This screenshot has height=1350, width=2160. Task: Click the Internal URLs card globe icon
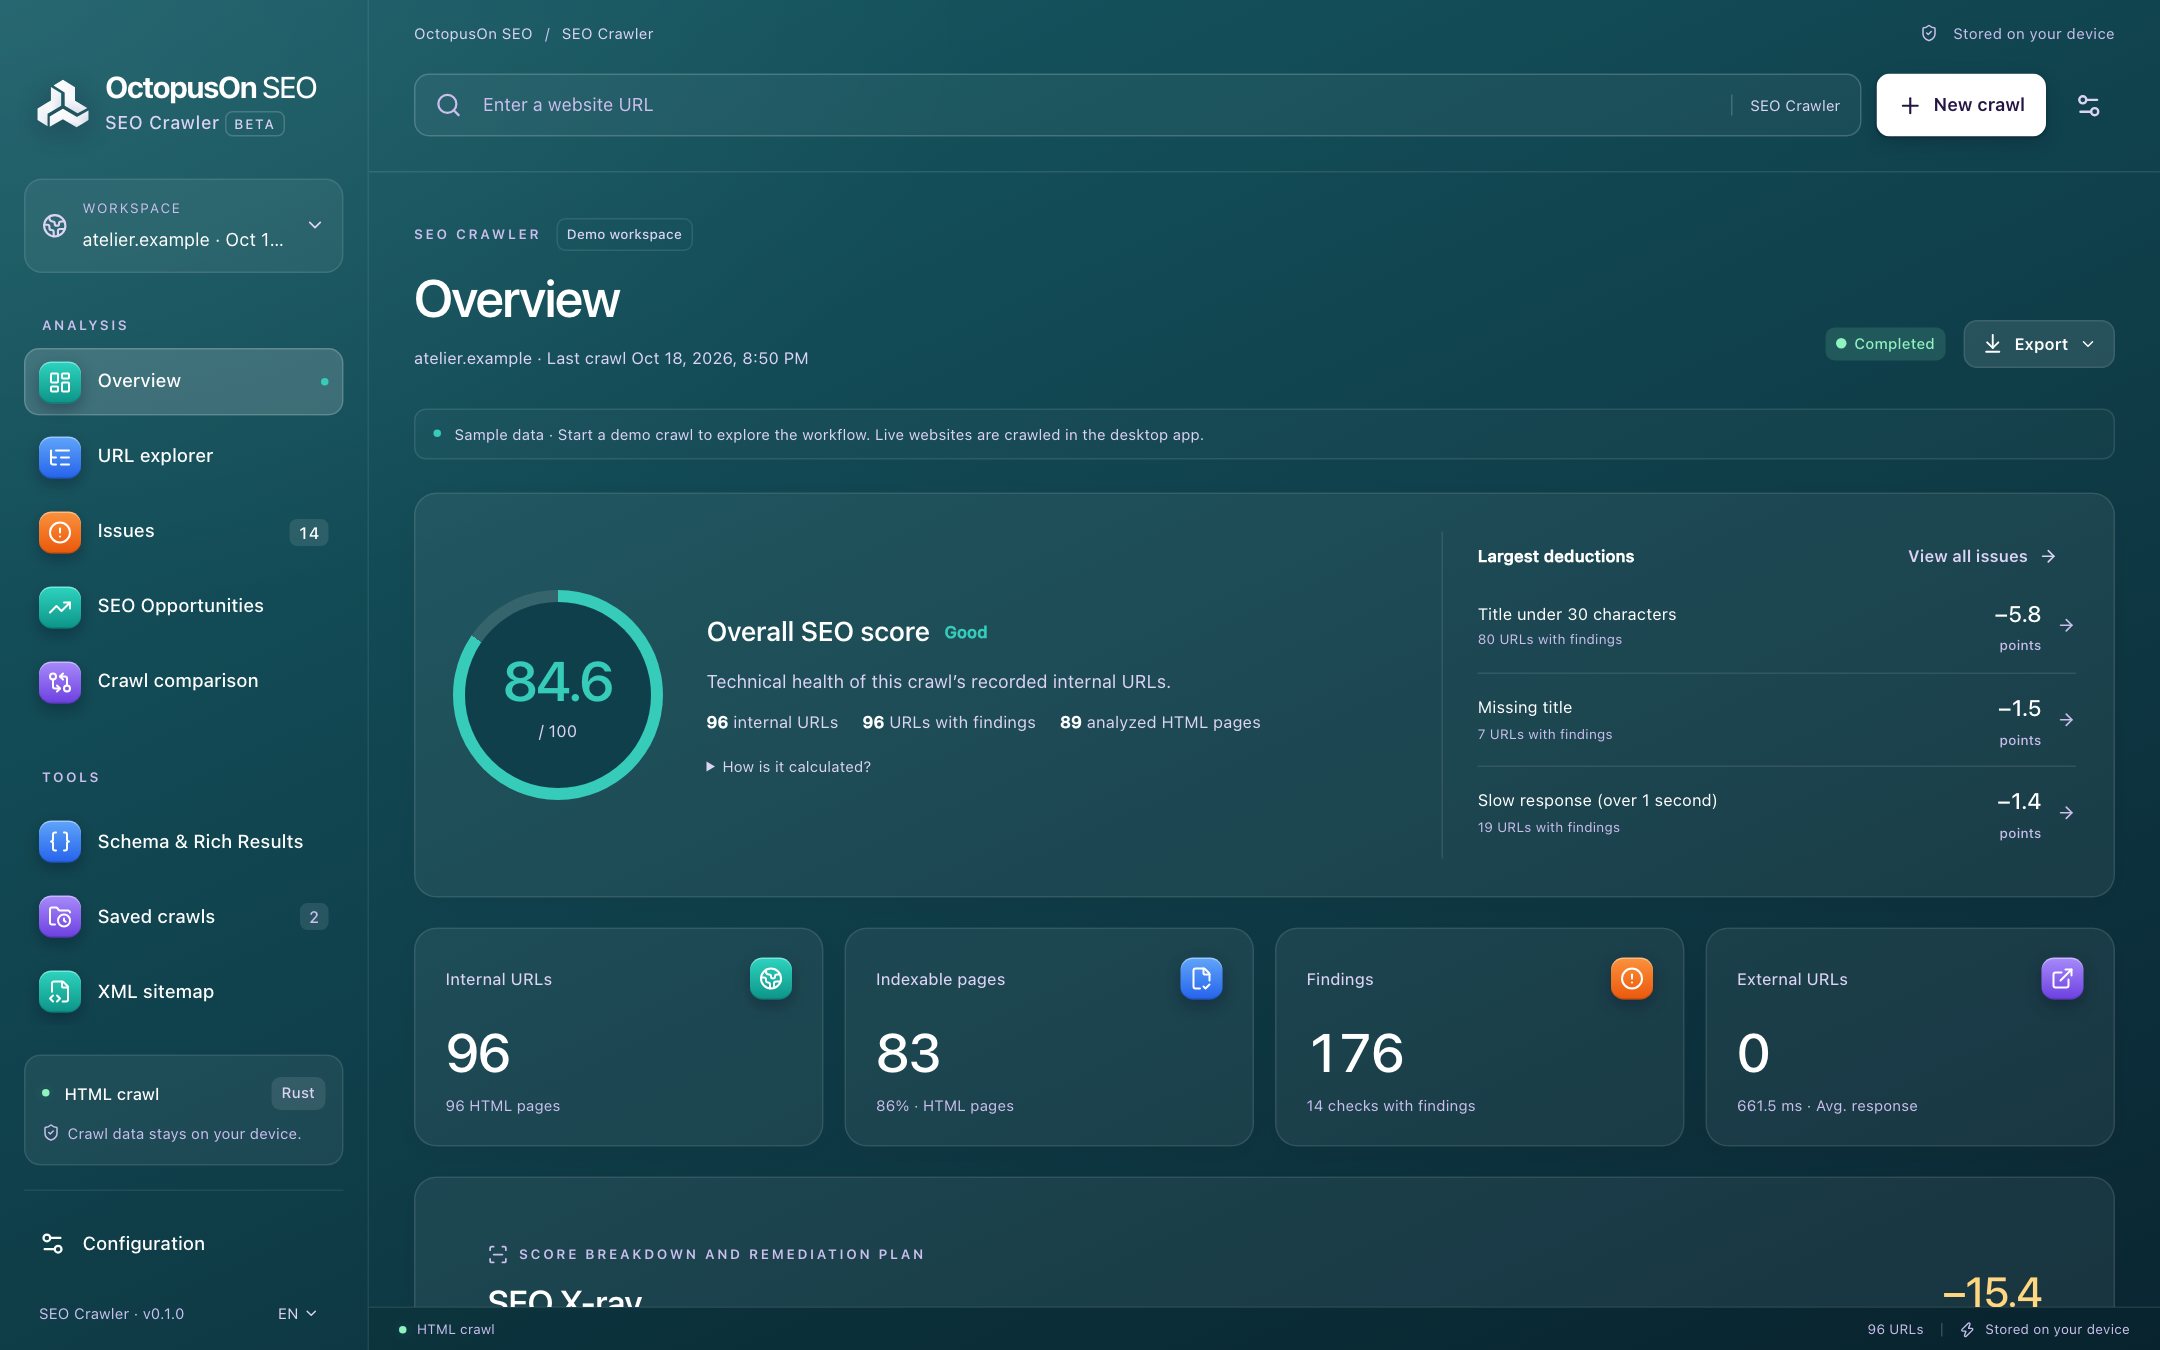tap(771, 978)
